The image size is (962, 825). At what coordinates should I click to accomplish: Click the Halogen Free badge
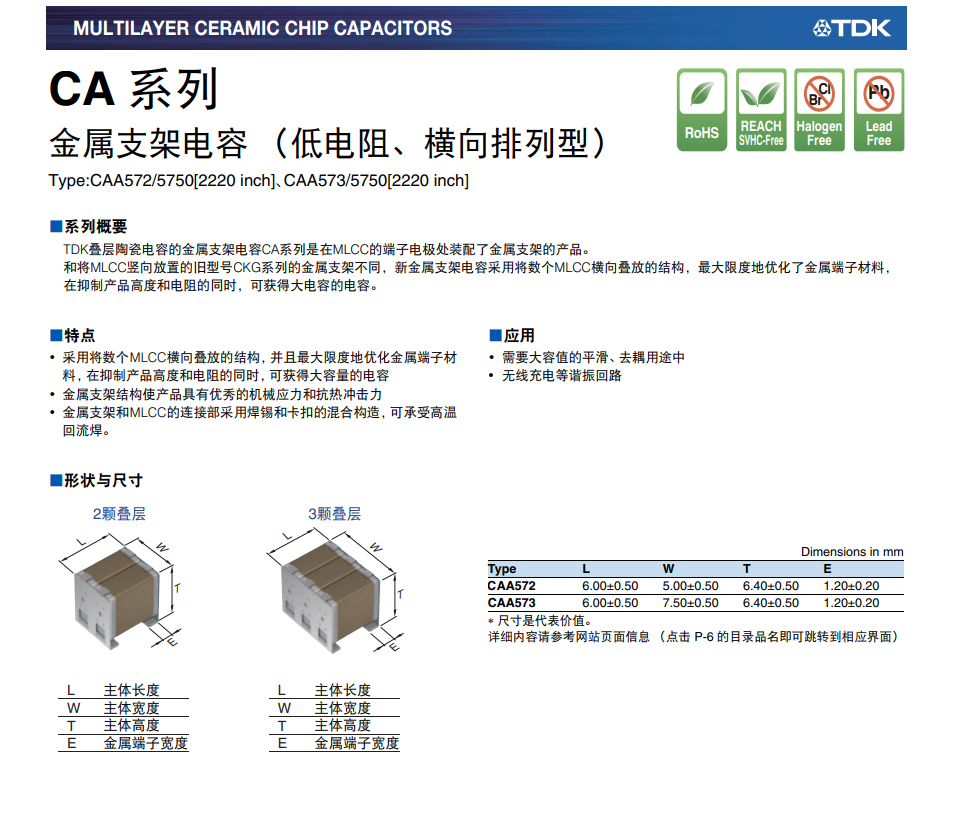(x=819, y=110)
